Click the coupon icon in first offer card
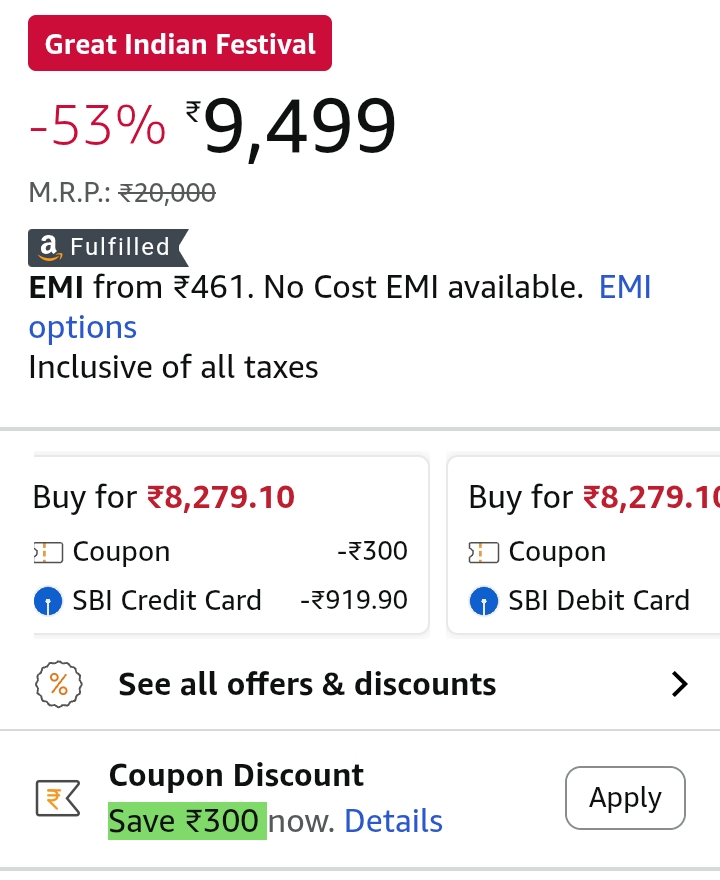 point(48,552)
